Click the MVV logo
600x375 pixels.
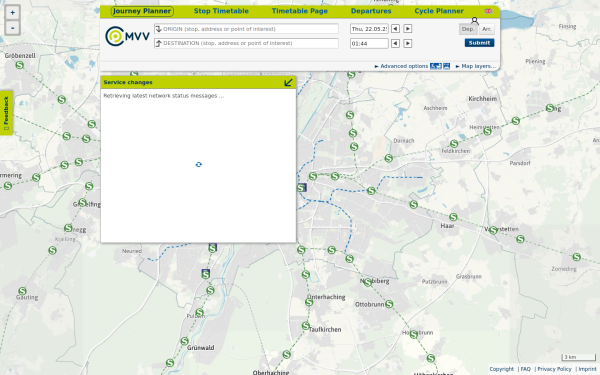127,36
